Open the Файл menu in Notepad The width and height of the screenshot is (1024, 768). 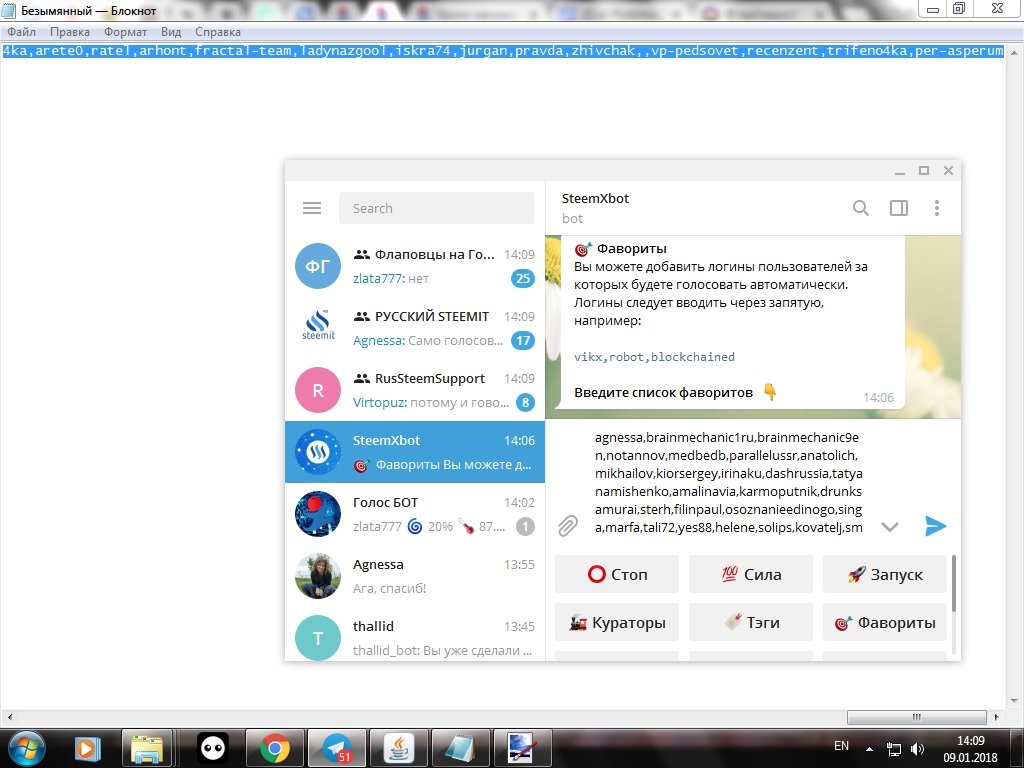(x=22, y=32)
